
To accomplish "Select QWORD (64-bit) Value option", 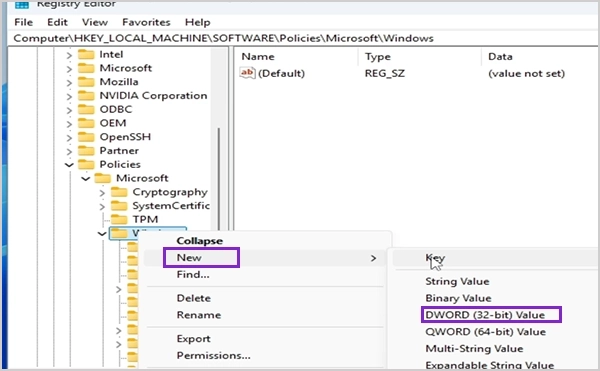I will (x=485, y=332).
